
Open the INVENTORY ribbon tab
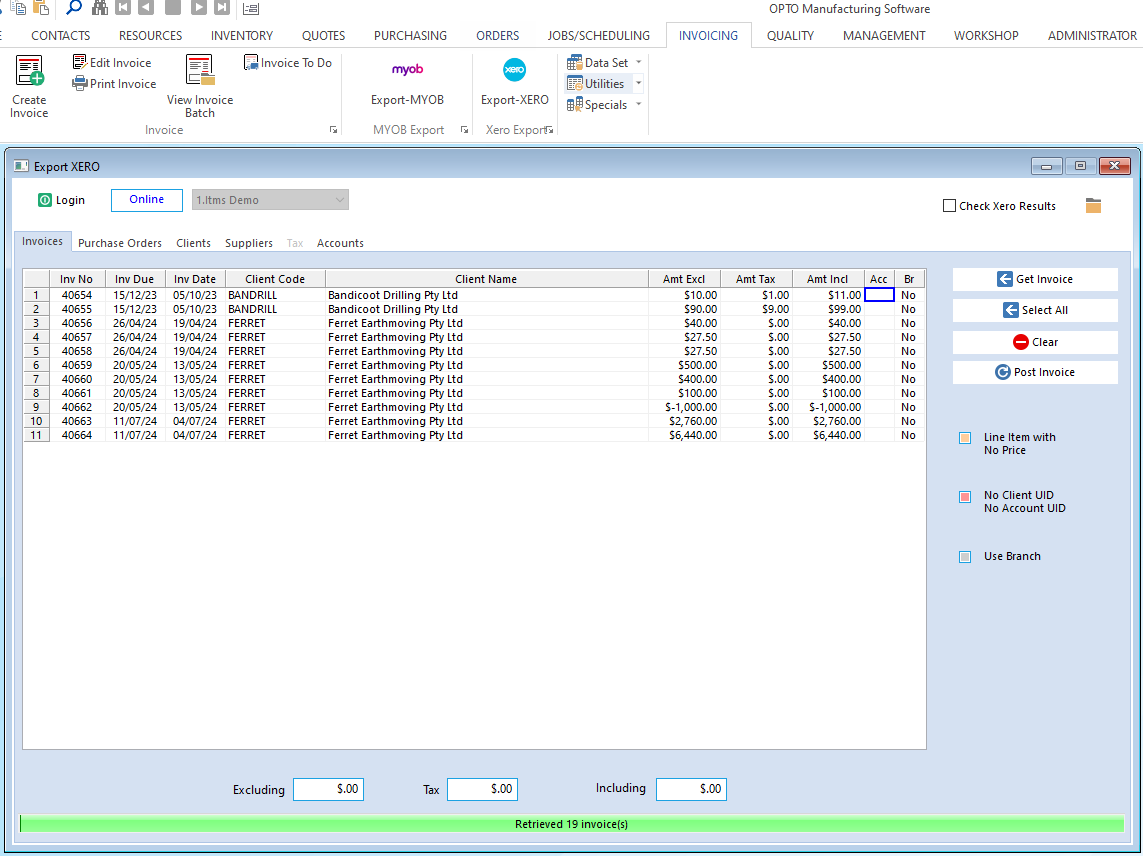coord(242,36)
